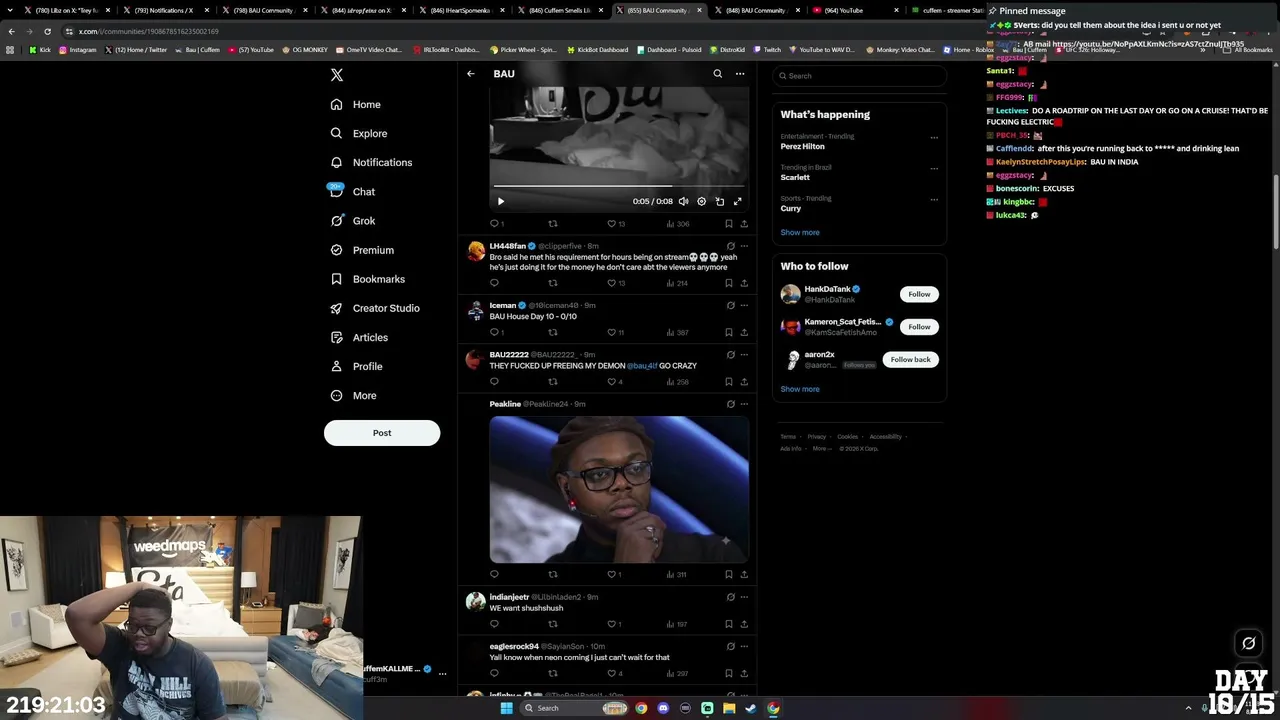Reply to the LH448fan post
The image size is (1280, 720).
(494, 283)
